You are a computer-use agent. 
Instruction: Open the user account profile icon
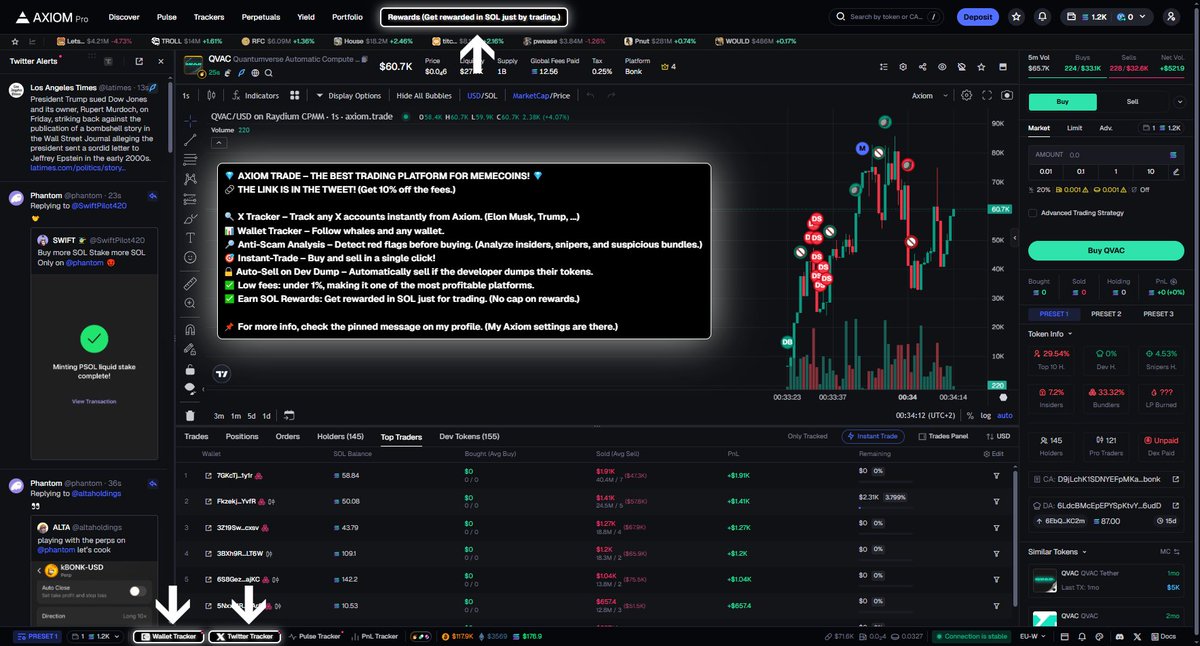[1172, 17]
